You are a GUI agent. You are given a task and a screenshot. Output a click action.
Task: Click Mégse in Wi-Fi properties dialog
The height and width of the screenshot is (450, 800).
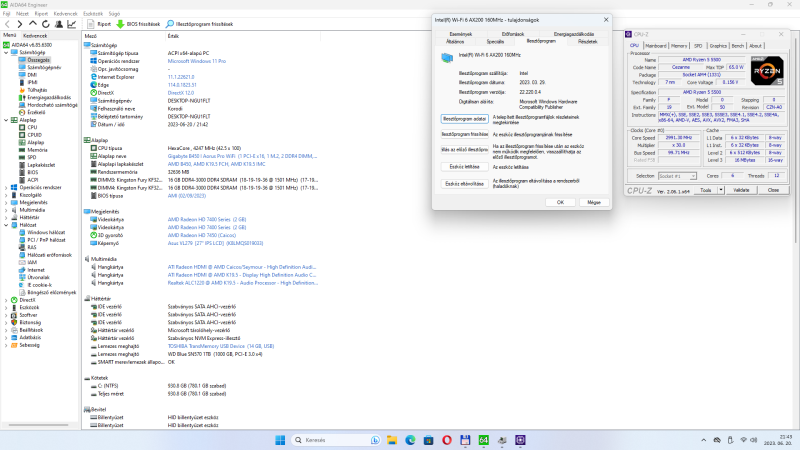[x=594, y=203]
